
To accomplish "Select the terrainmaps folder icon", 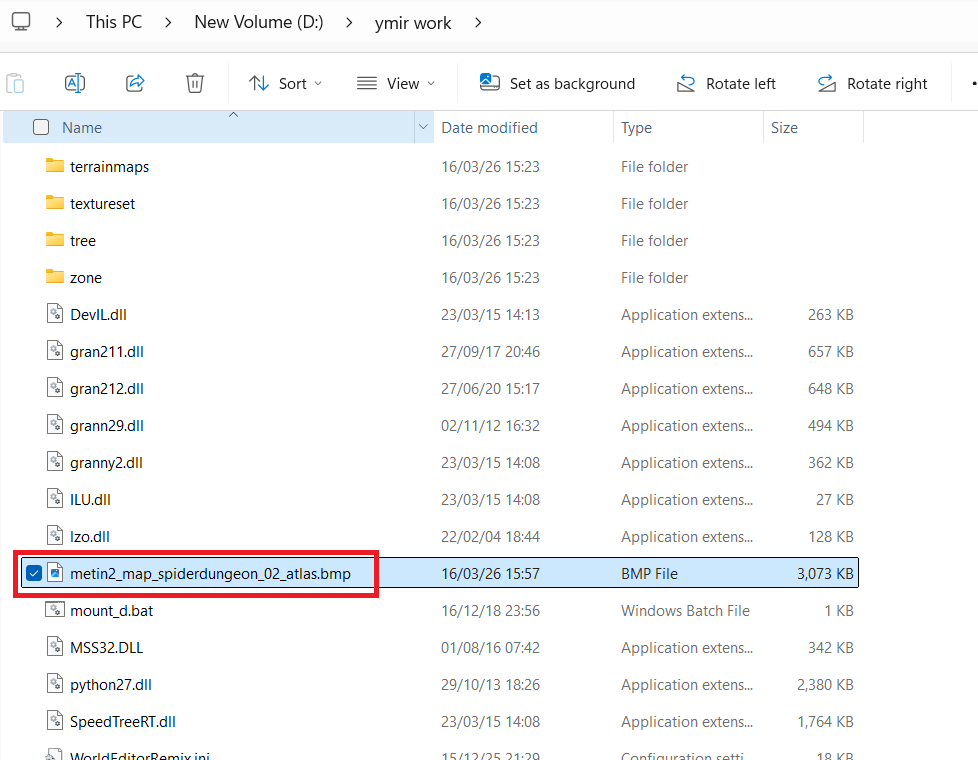I will (x=55, y=166).
